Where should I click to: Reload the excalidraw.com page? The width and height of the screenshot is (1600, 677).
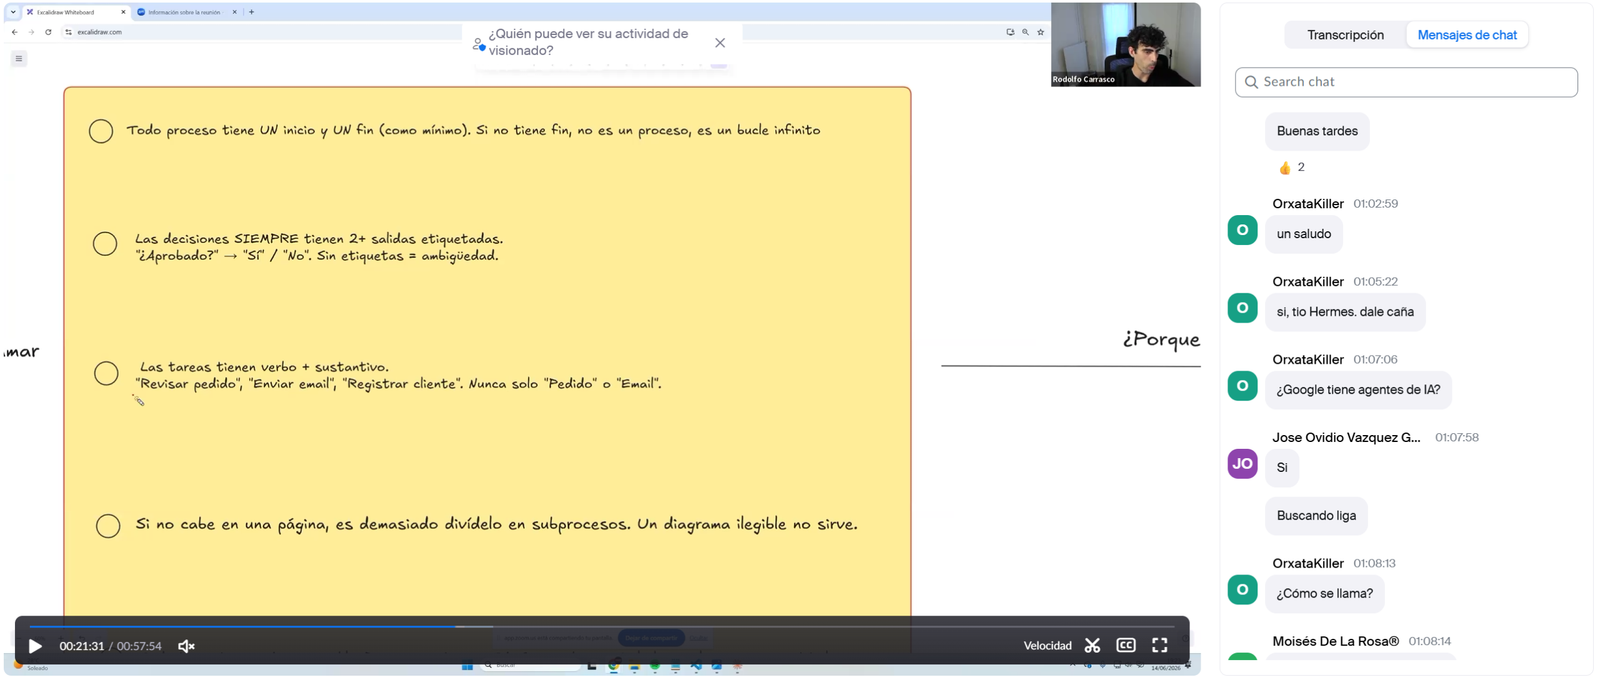[x=48, y=32]
